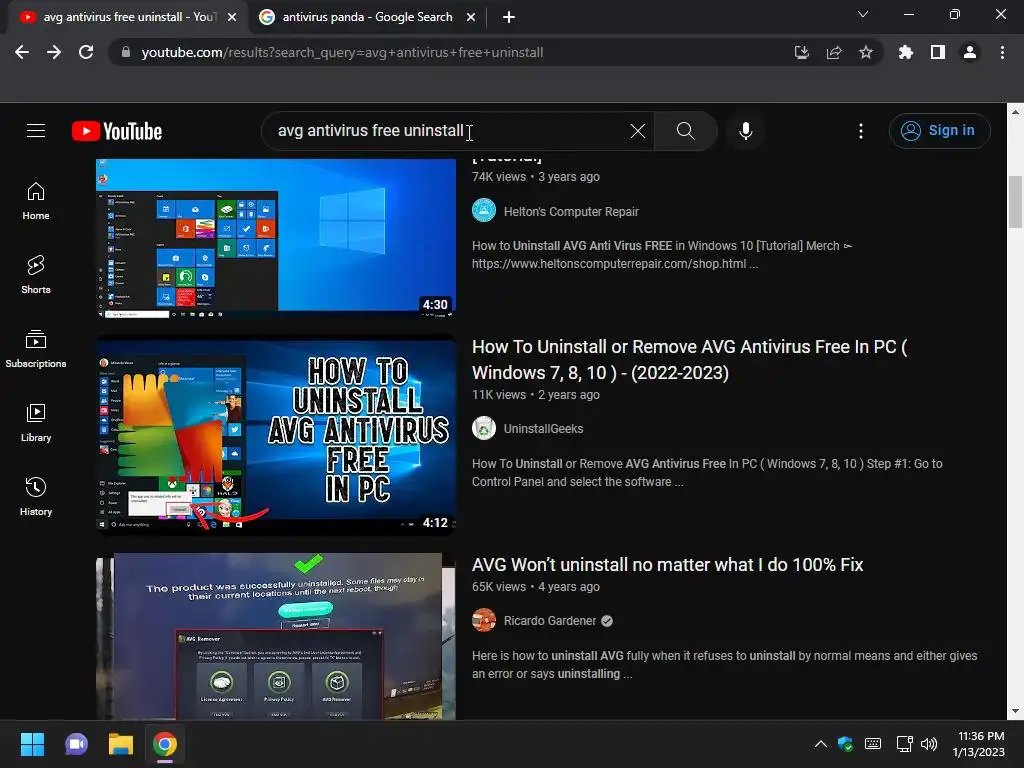Screen dimensions: 1024x768
Task: Open the How To Uninstall AVG Antivirus thumbnail
Action: 276,436
